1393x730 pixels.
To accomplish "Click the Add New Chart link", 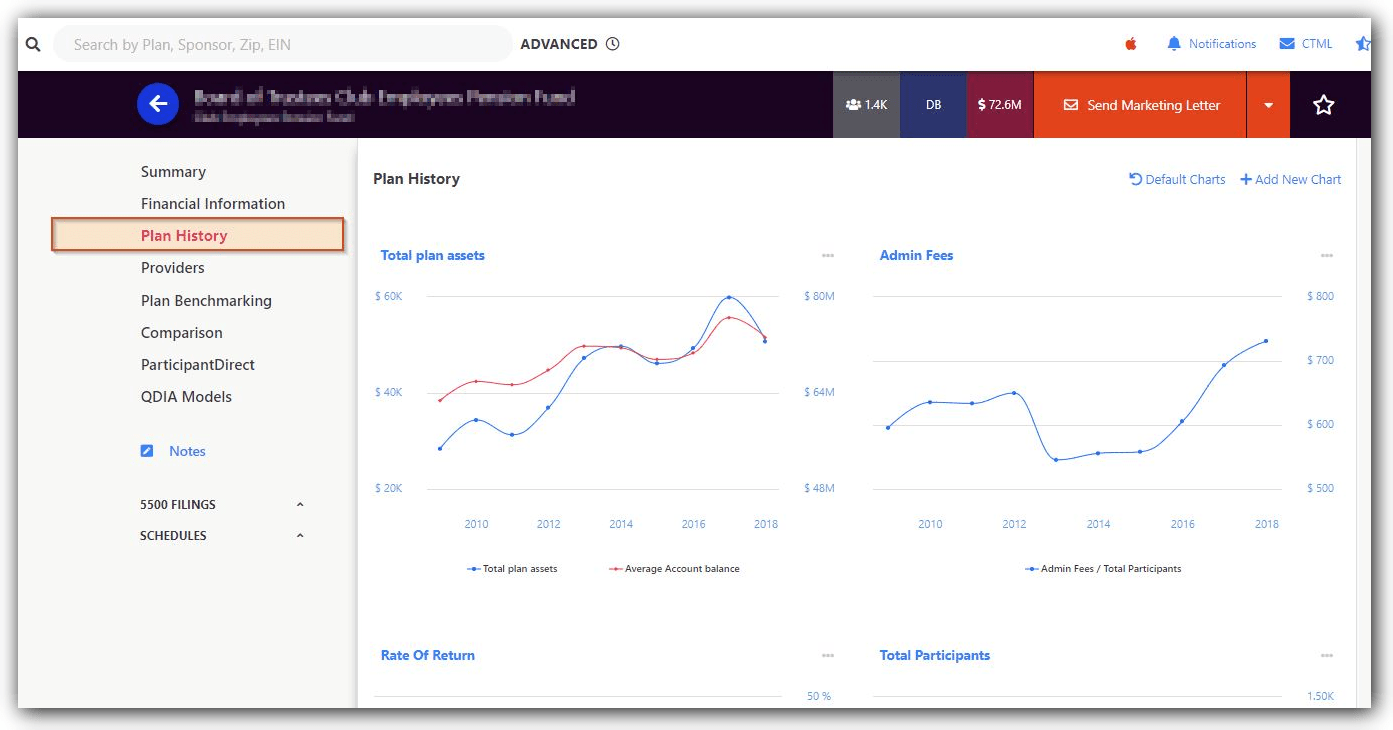I will pyautogui.click(x=1290, y=179).
